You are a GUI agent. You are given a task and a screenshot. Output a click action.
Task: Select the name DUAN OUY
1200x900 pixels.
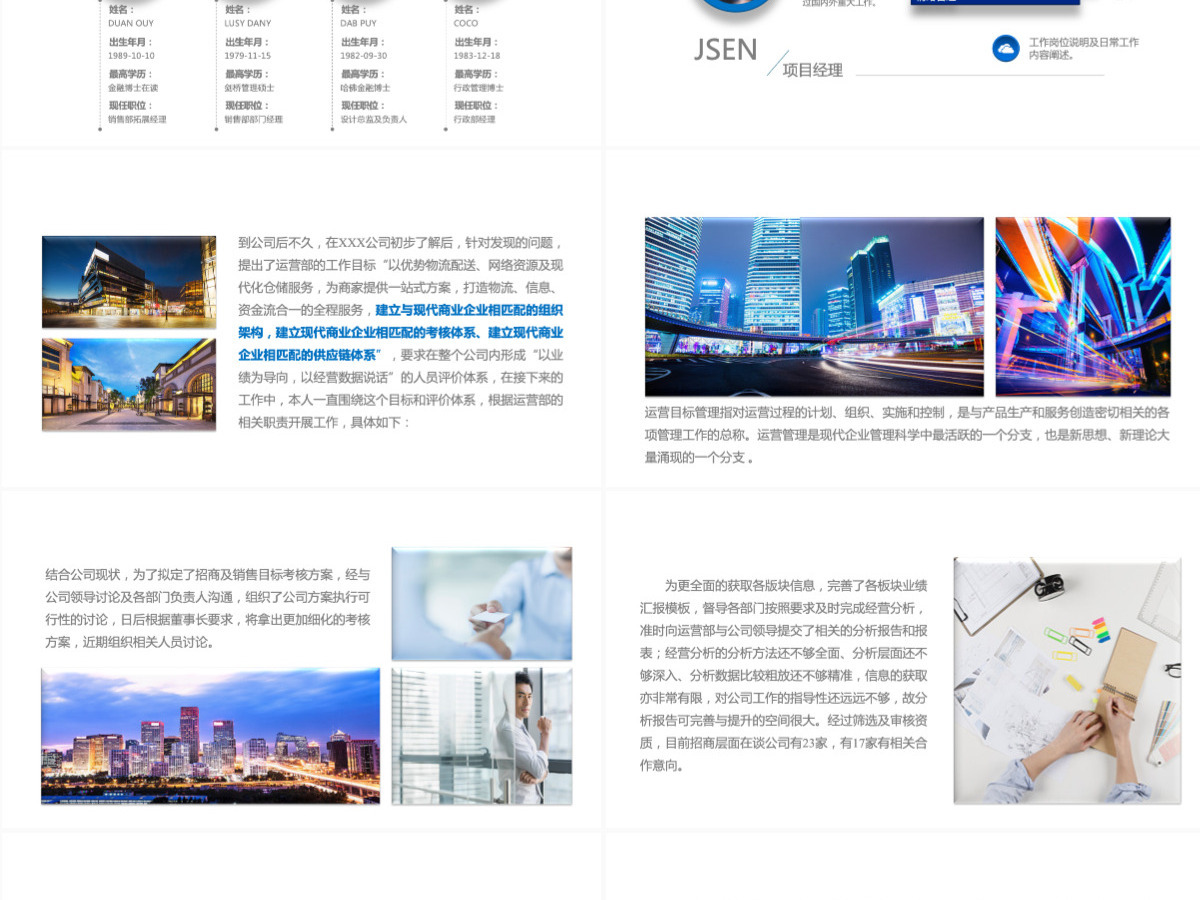click(x=131, y=23)
